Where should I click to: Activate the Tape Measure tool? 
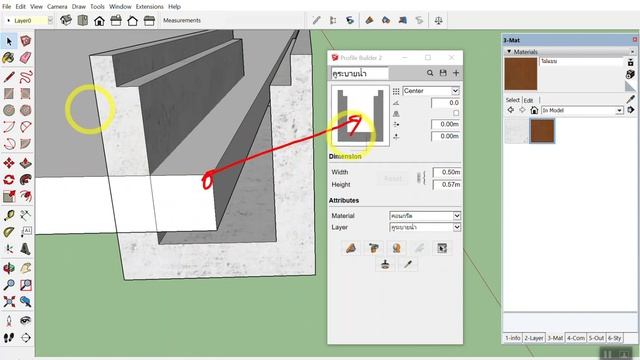point(9,216)
